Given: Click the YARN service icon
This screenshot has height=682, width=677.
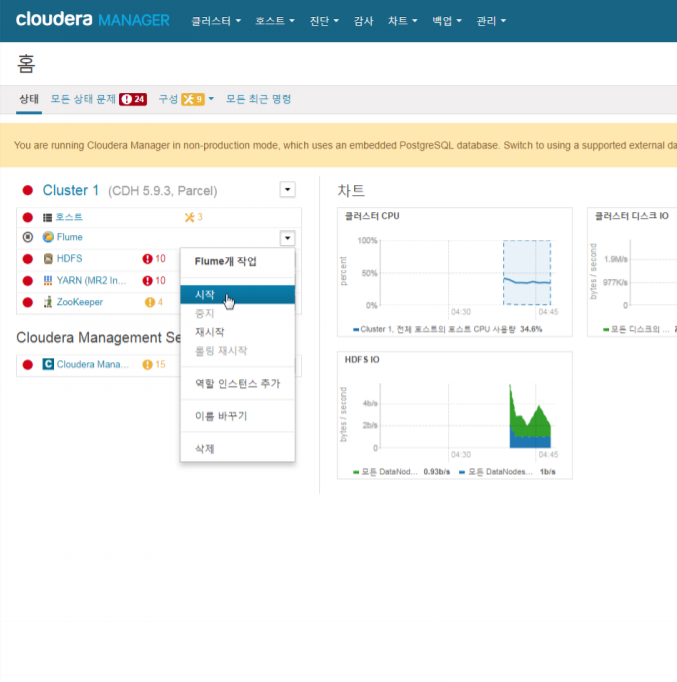Looking at the screenshot, I should click(x=48, y=281).
